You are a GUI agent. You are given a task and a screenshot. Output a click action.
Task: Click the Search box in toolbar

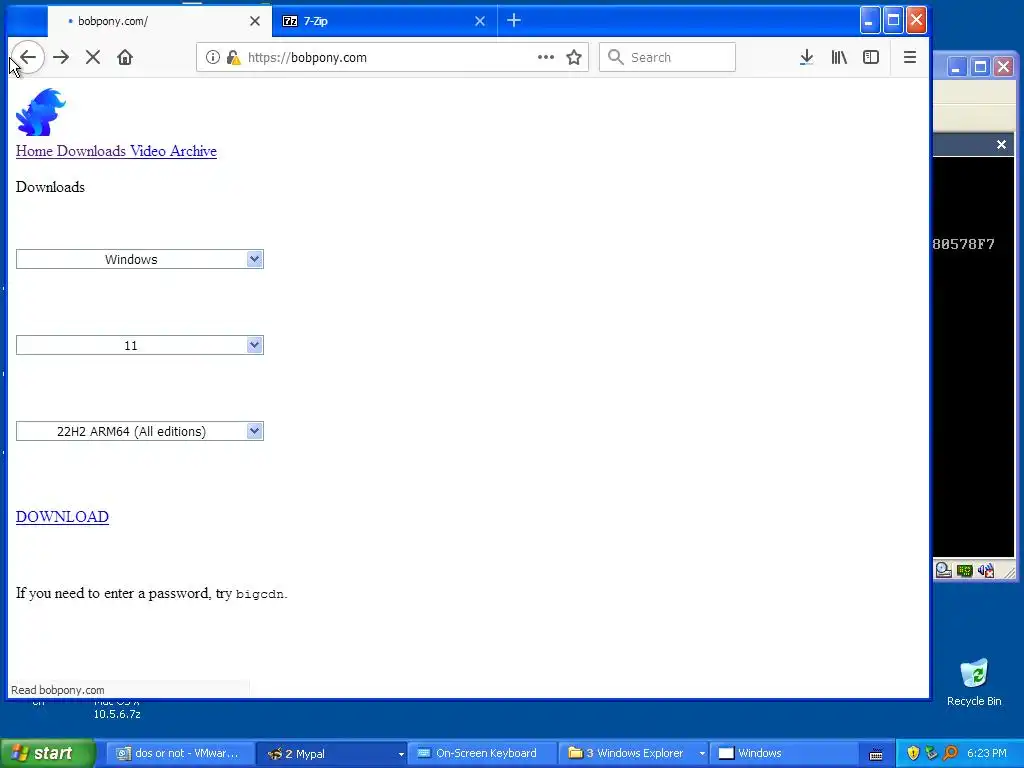point(667,57)
